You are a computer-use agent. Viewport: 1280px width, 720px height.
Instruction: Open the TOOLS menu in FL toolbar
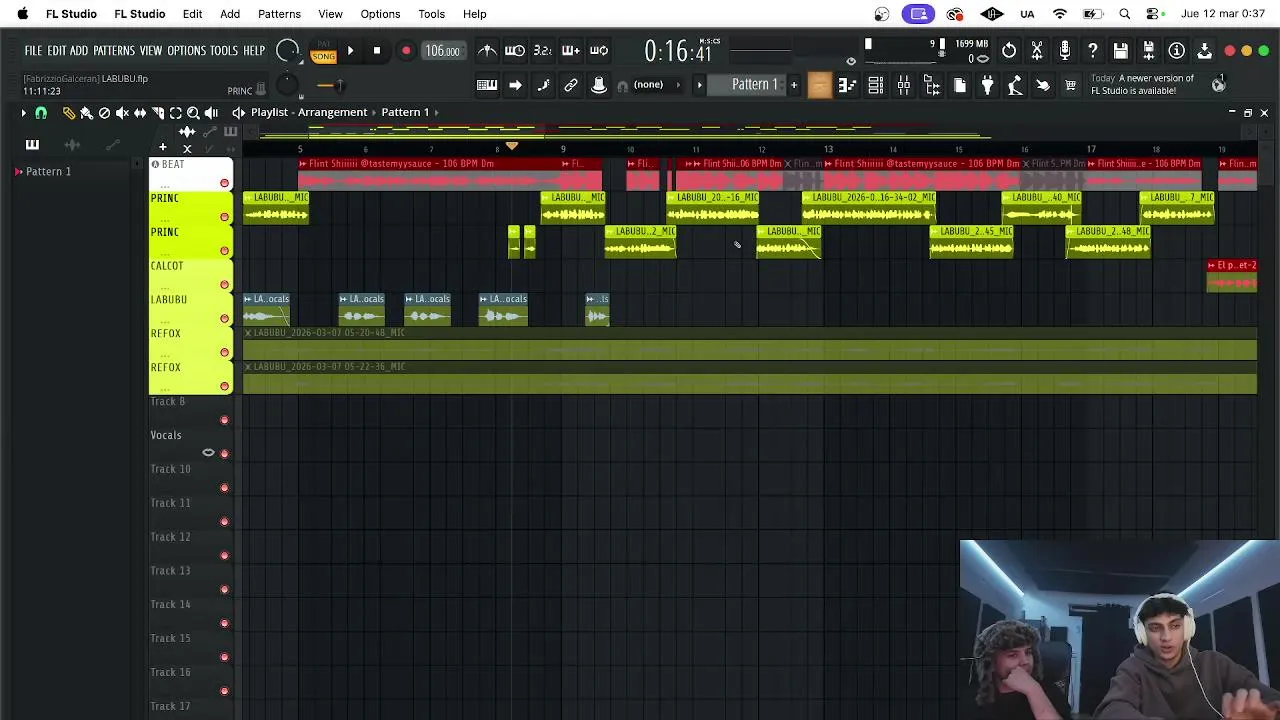(x=224, y=51)
